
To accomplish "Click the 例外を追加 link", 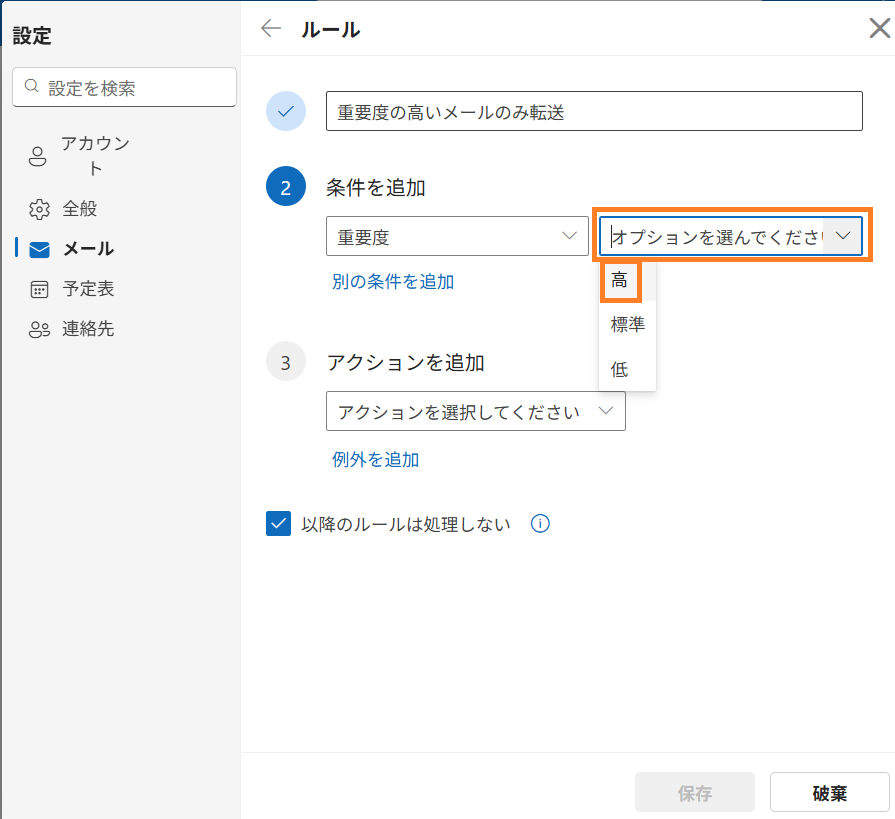I will tap(375, 460).
